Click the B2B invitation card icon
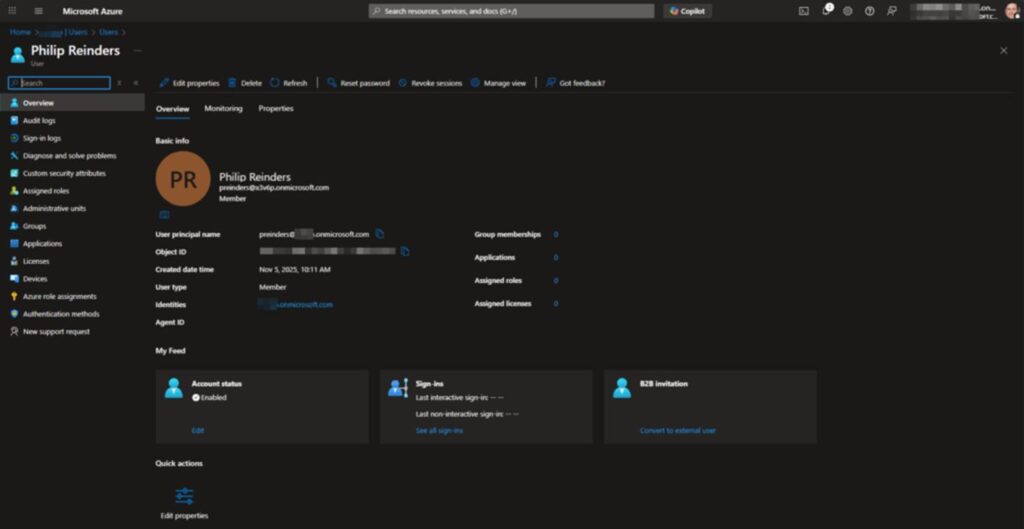1024x529 pixels. coord(622,388)
